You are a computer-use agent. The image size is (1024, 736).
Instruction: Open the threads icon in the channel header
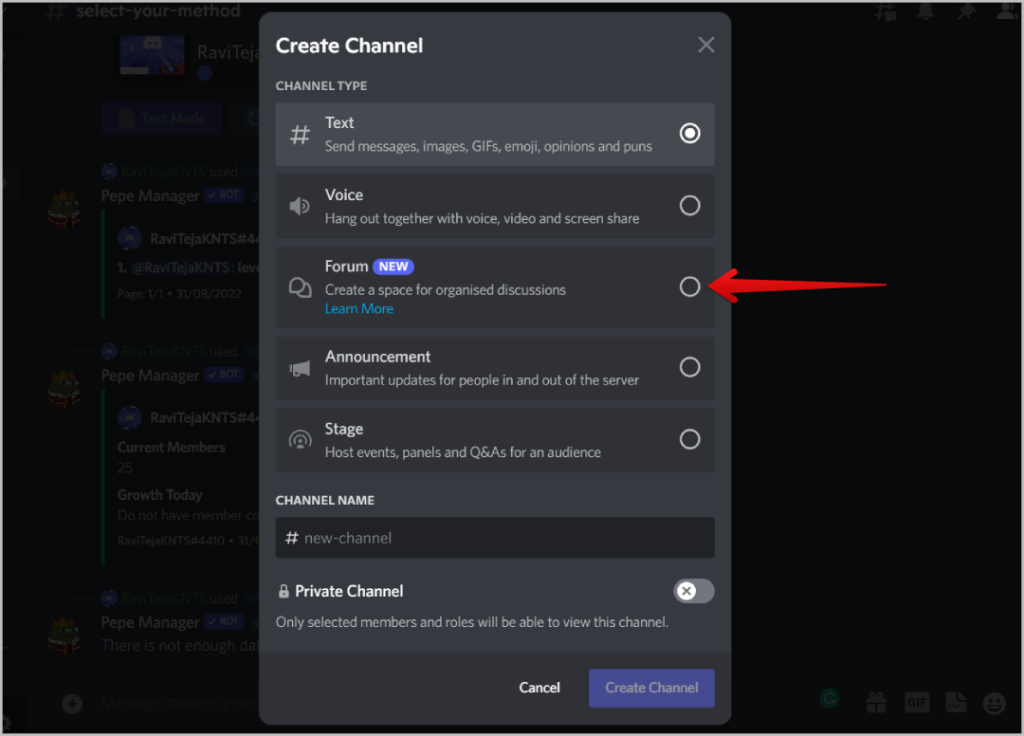[886, 11]
